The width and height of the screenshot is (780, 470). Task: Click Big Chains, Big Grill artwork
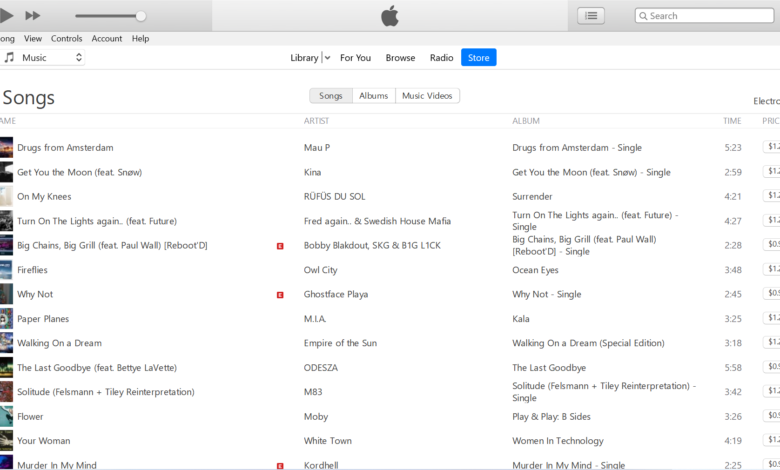6,245
